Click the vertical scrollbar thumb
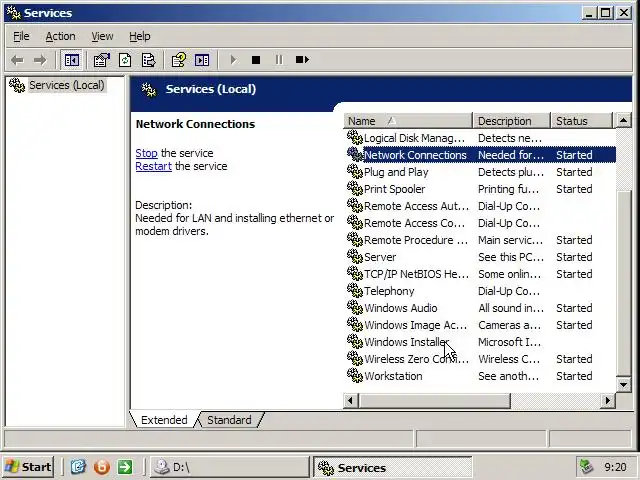Screen dimensions: 640x480 tap(623, 282)
